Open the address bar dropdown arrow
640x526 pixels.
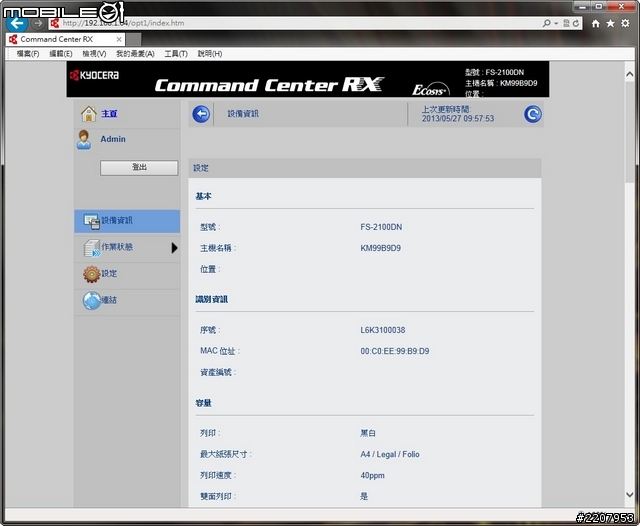coord(556,24)
